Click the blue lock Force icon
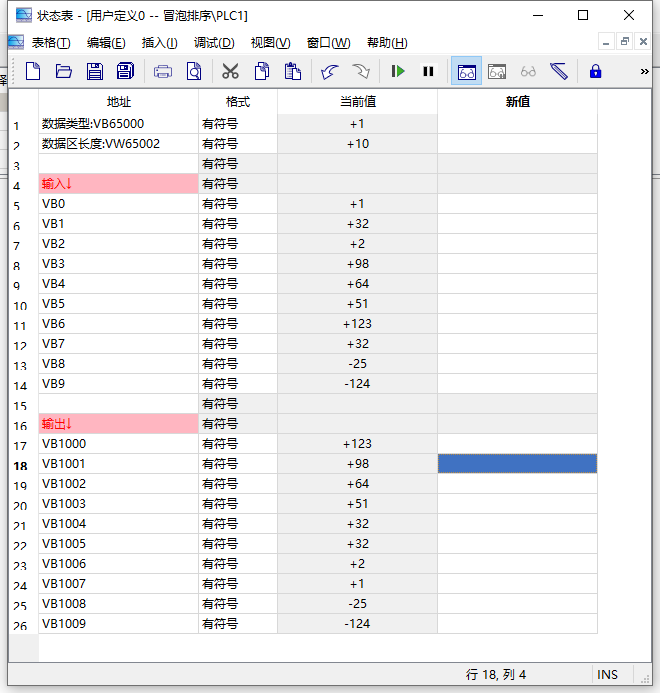Viewport: 660px width, 693px height. pos(595,71)
